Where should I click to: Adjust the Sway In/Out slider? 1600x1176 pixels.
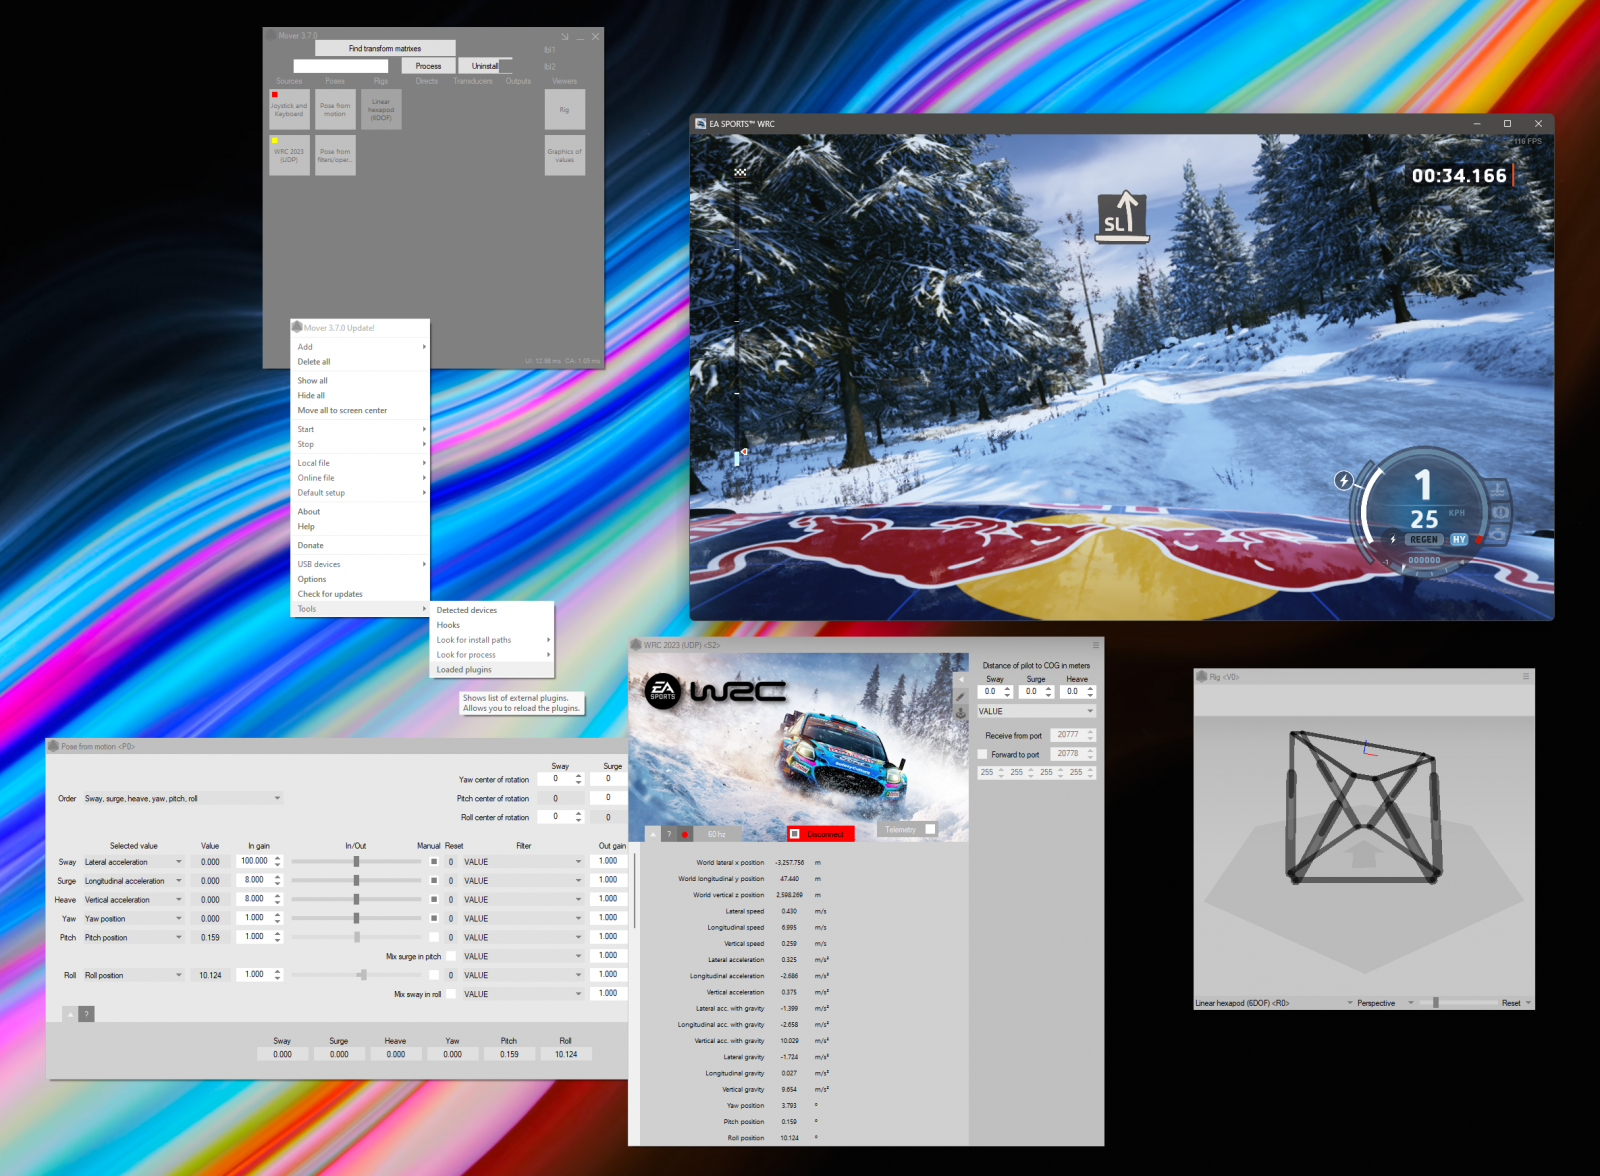click(356, 861)
